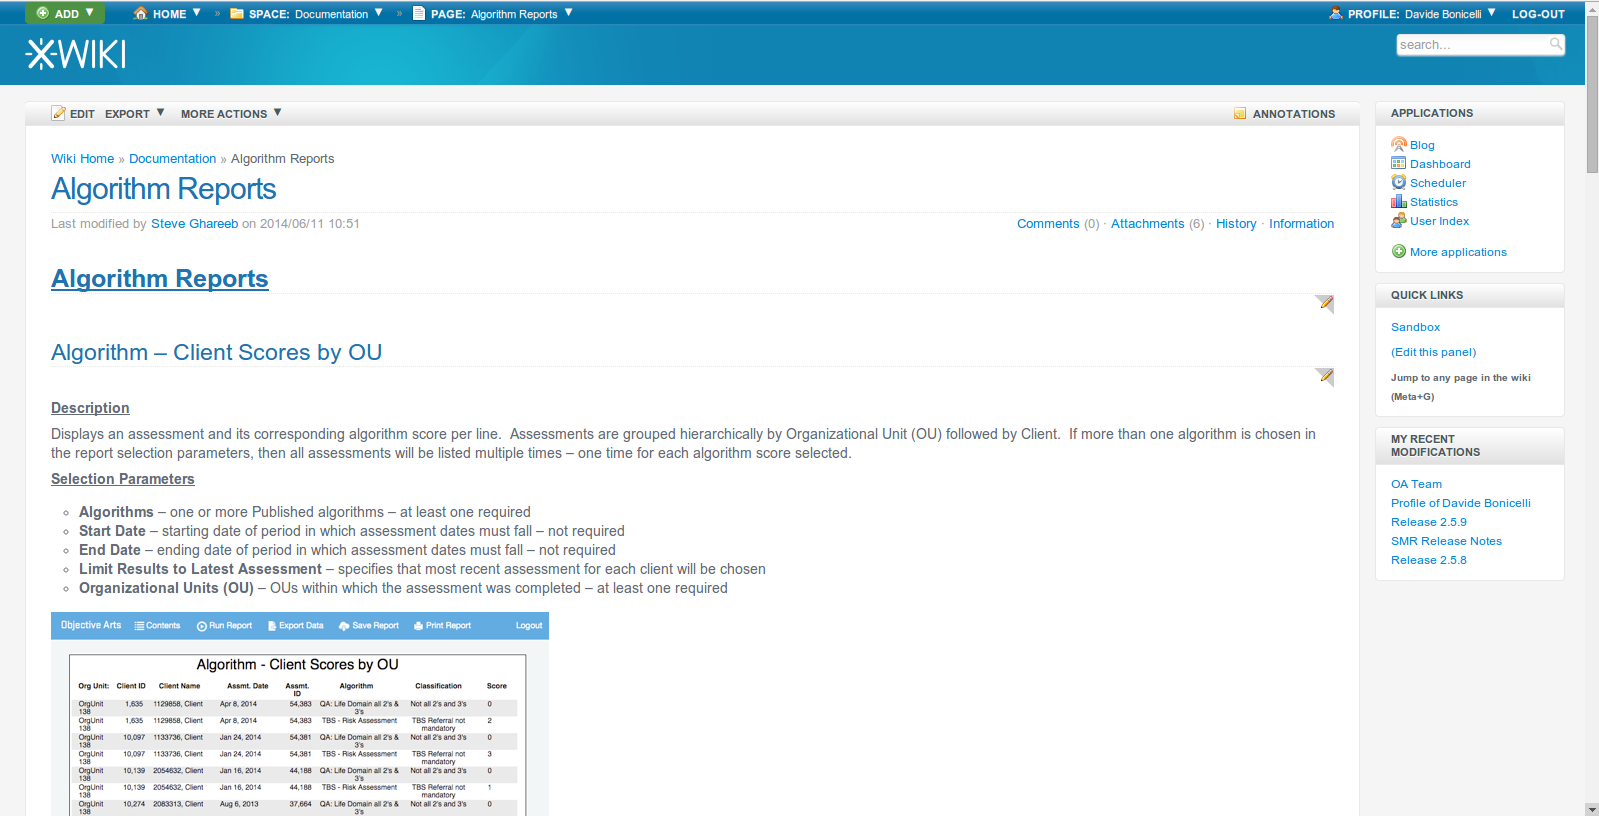Click inside the search input field
1599x816 pixels.
coord(1470,45)
